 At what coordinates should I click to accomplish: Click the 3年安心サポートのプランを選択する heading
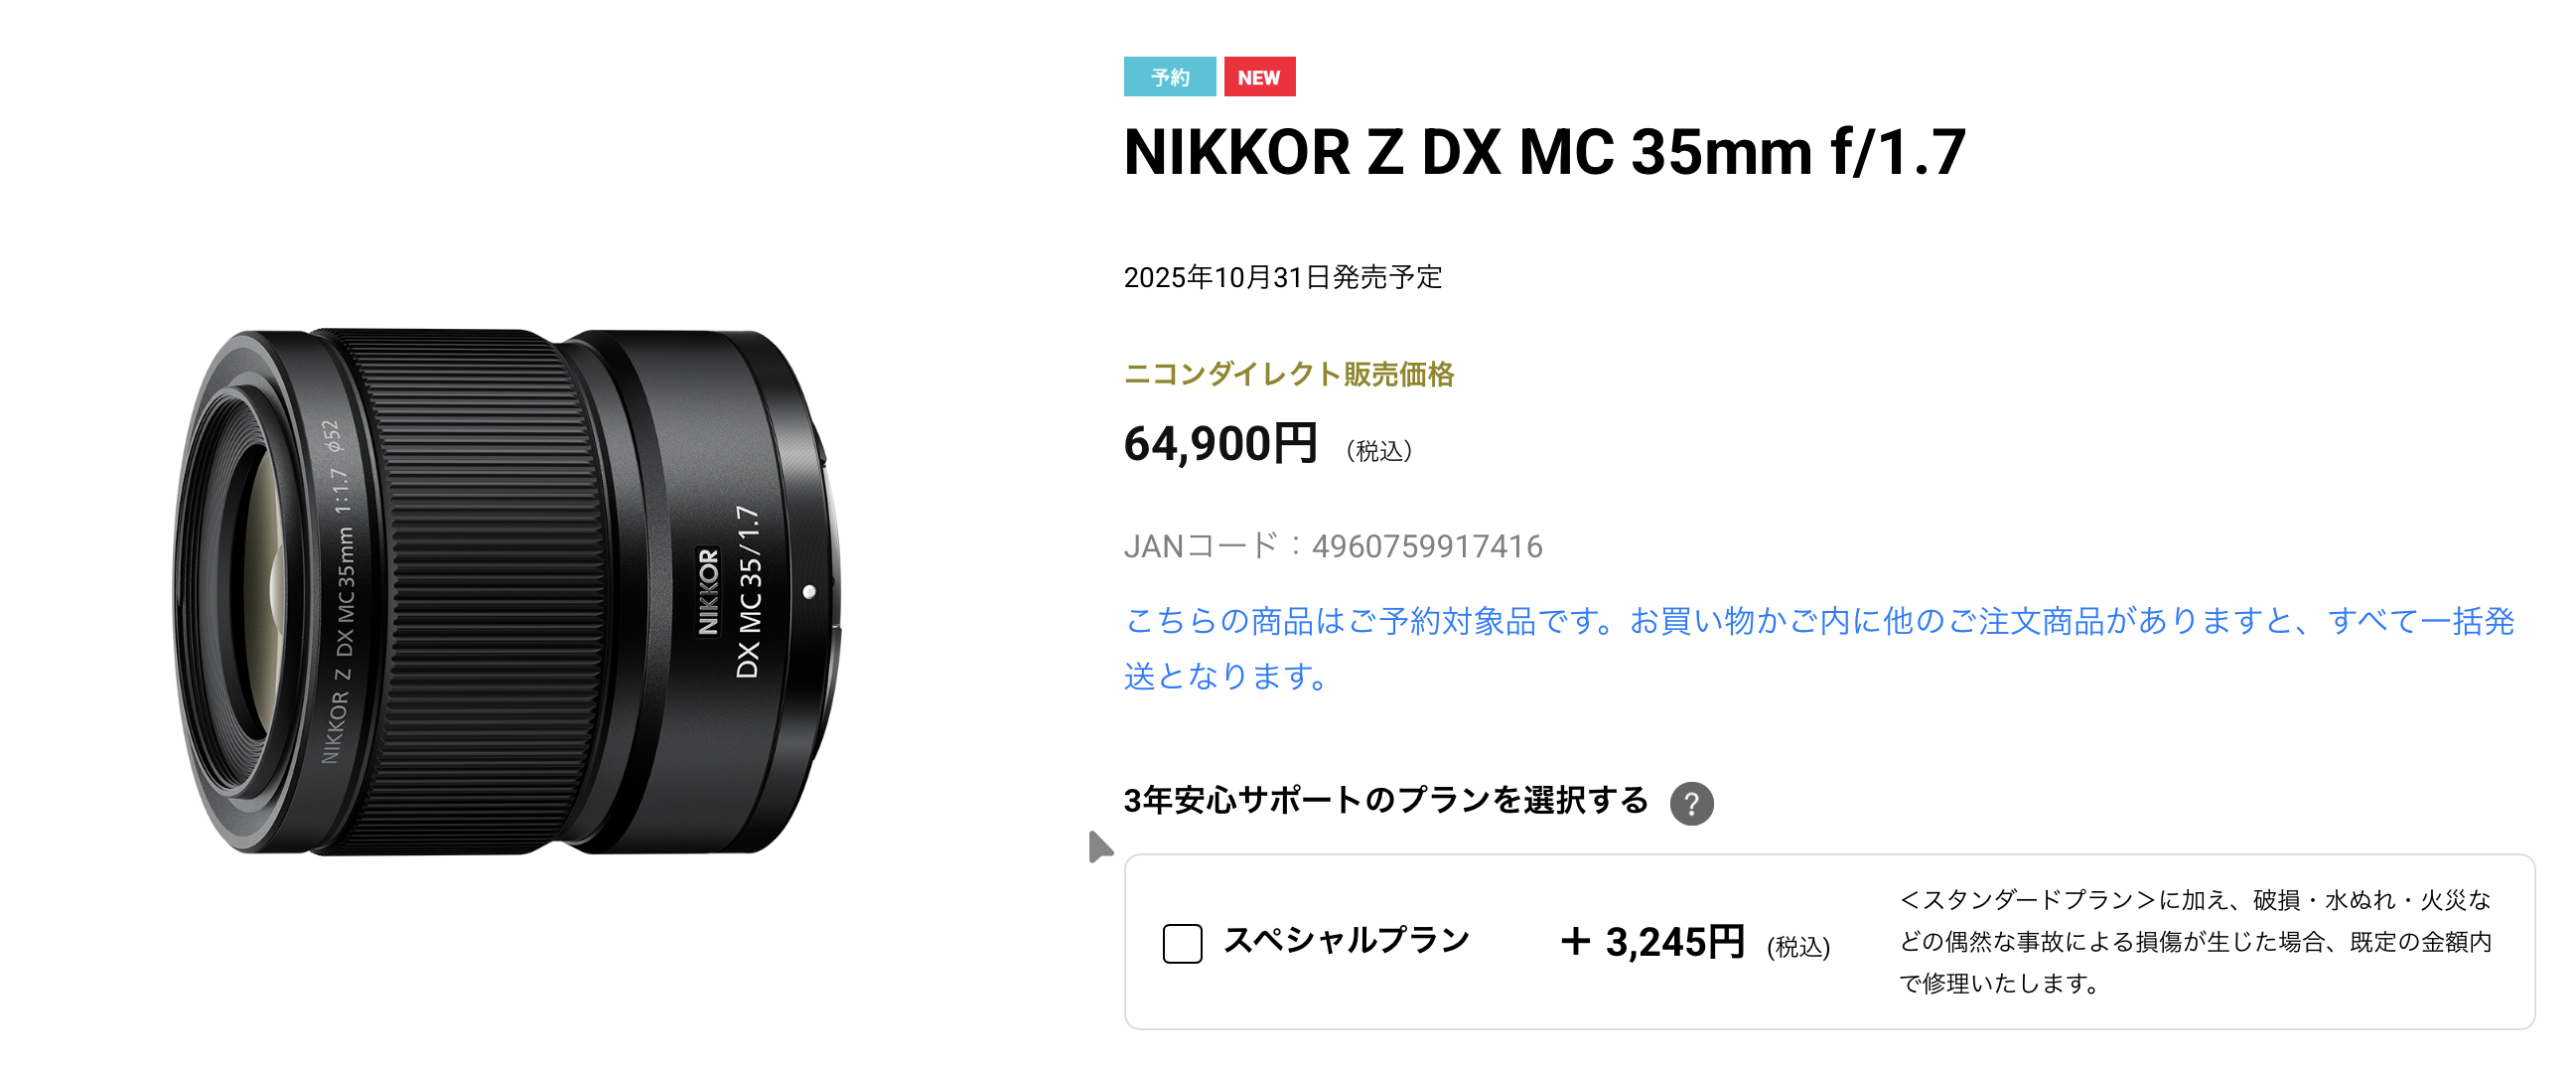(1385, 800)
